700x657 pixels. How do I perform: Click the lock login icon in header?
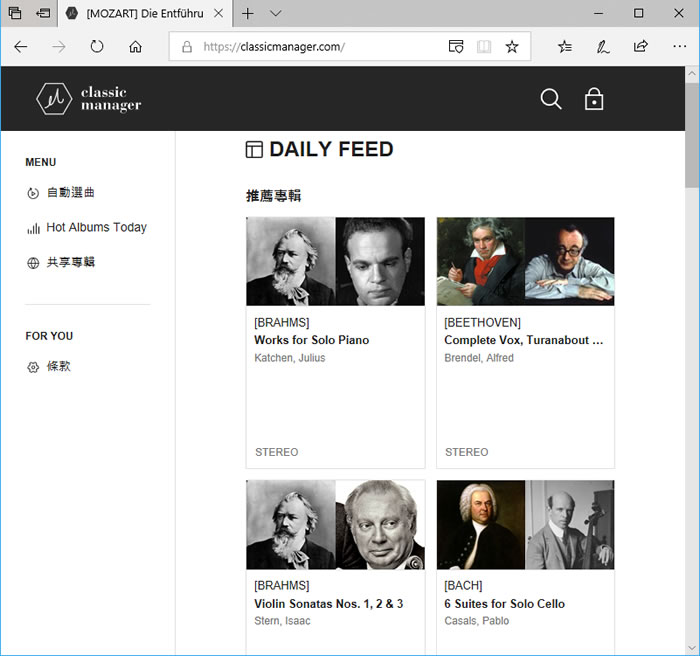[594, 99]
